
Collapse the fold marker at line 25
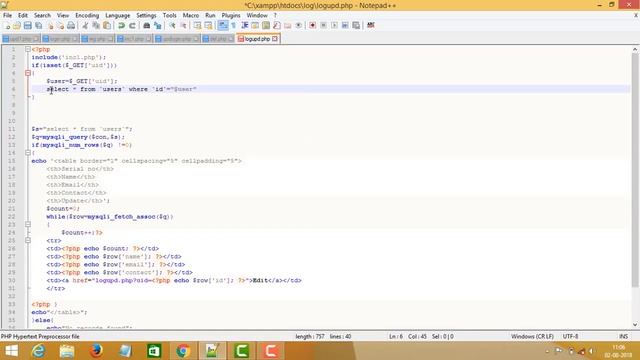point(28,240)
